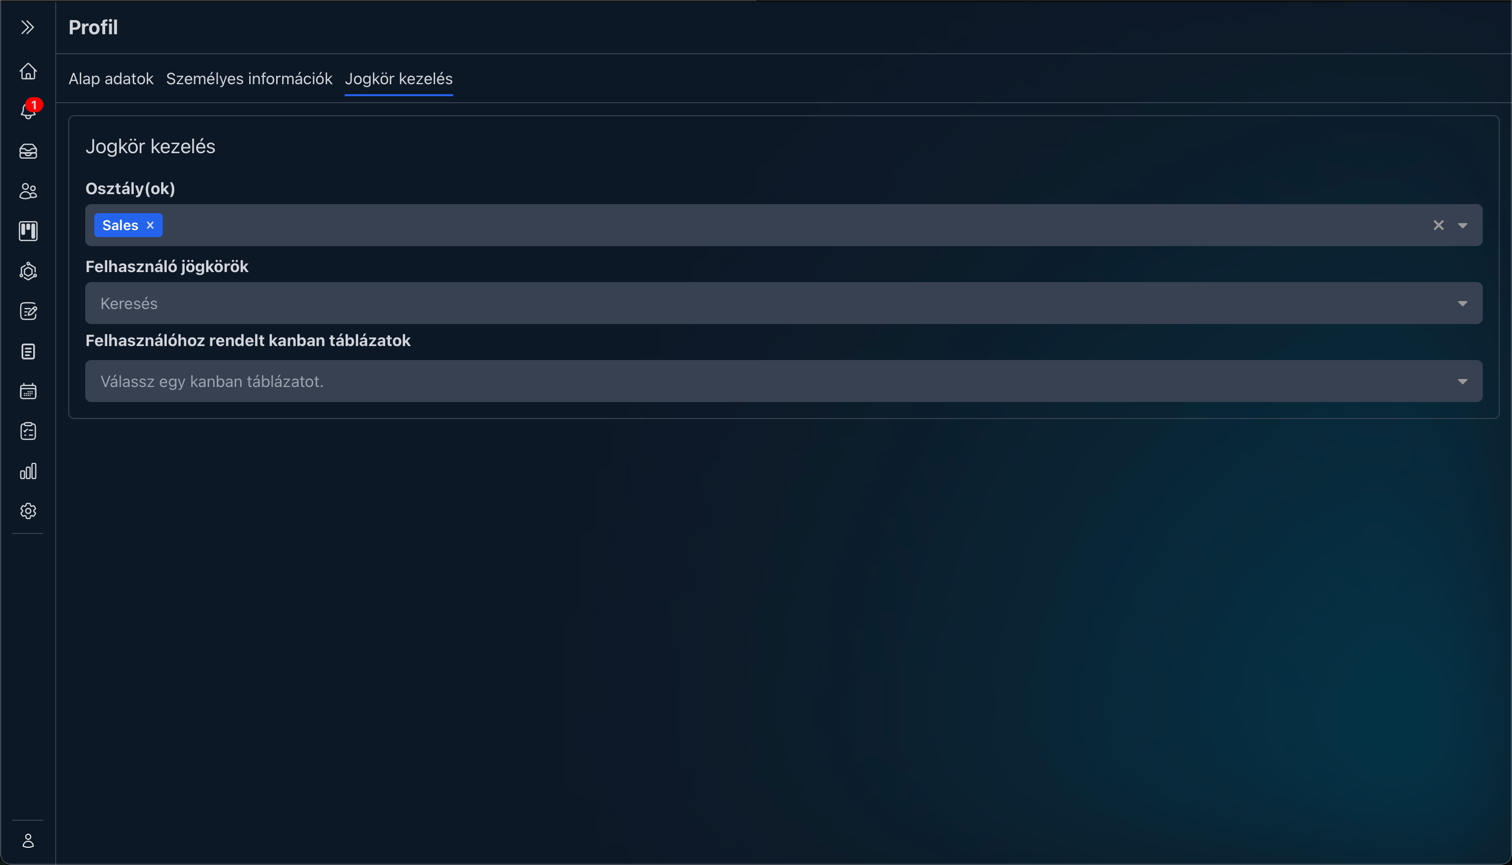This screenshot has width=1512, height=865.
Task: Open the calendar icon in sidebar
Action: [x=28, y=391]
